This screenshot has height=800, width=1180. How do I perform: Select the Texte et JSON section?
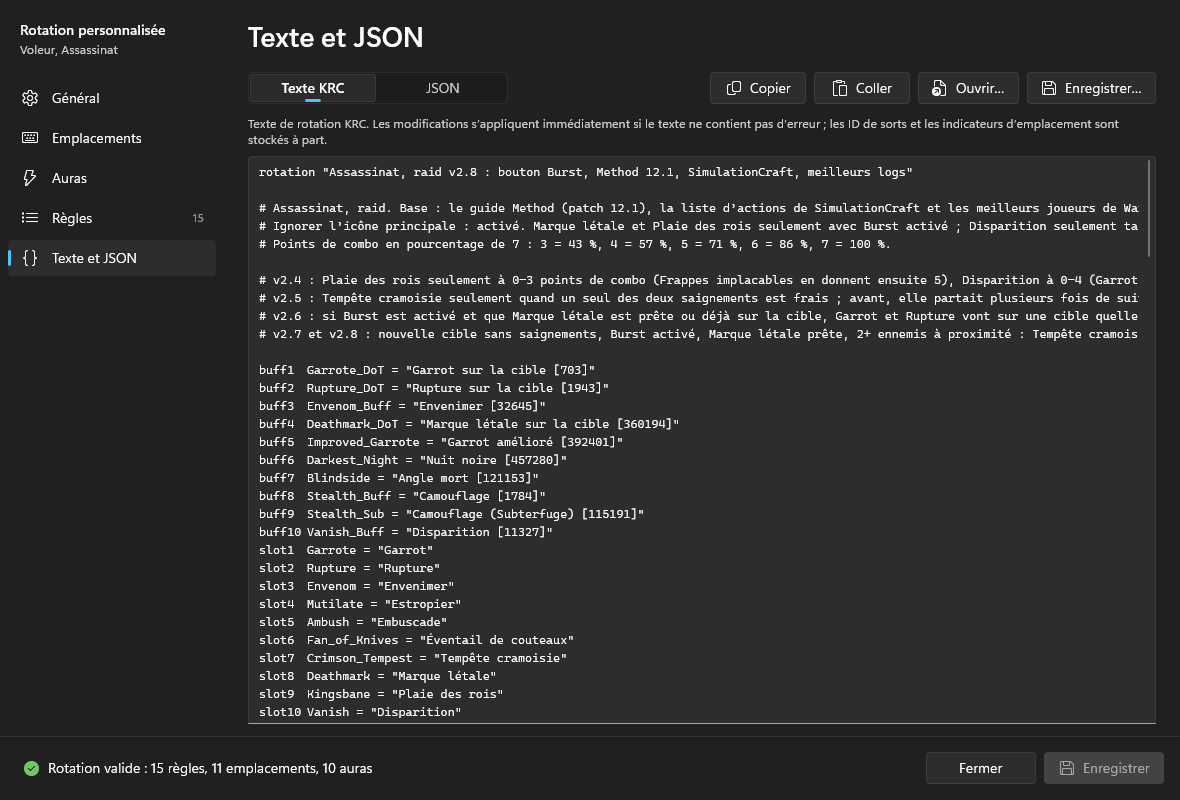coord(111,257)
